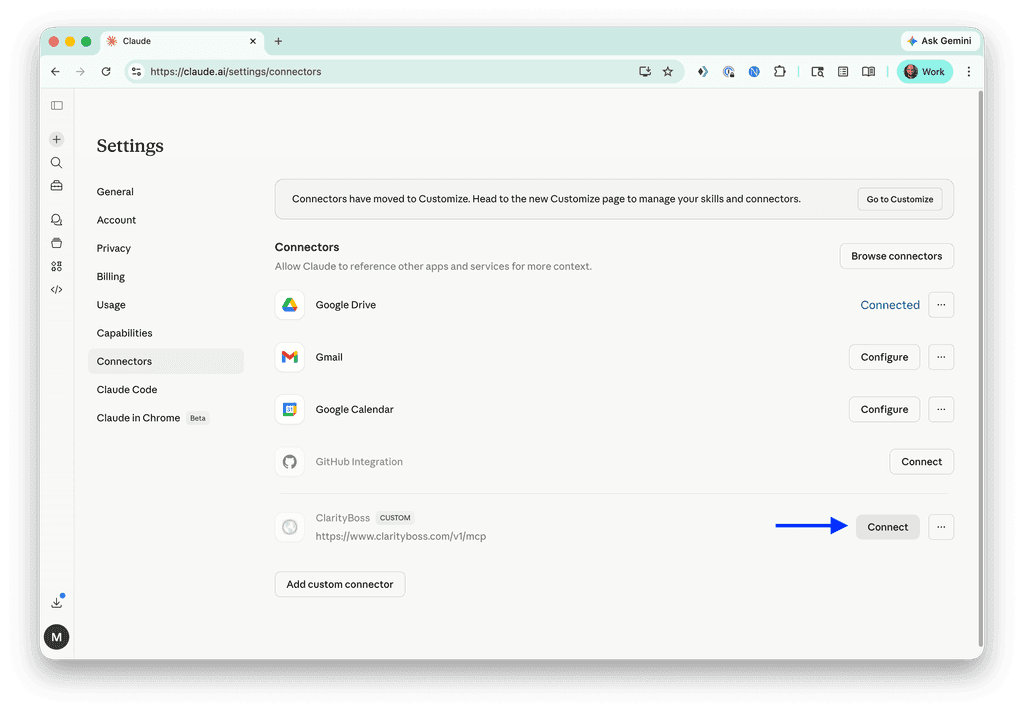Open the code icon in the sidebar
The height and width of the screenshot is (712, 1024).
click(57, 290)
